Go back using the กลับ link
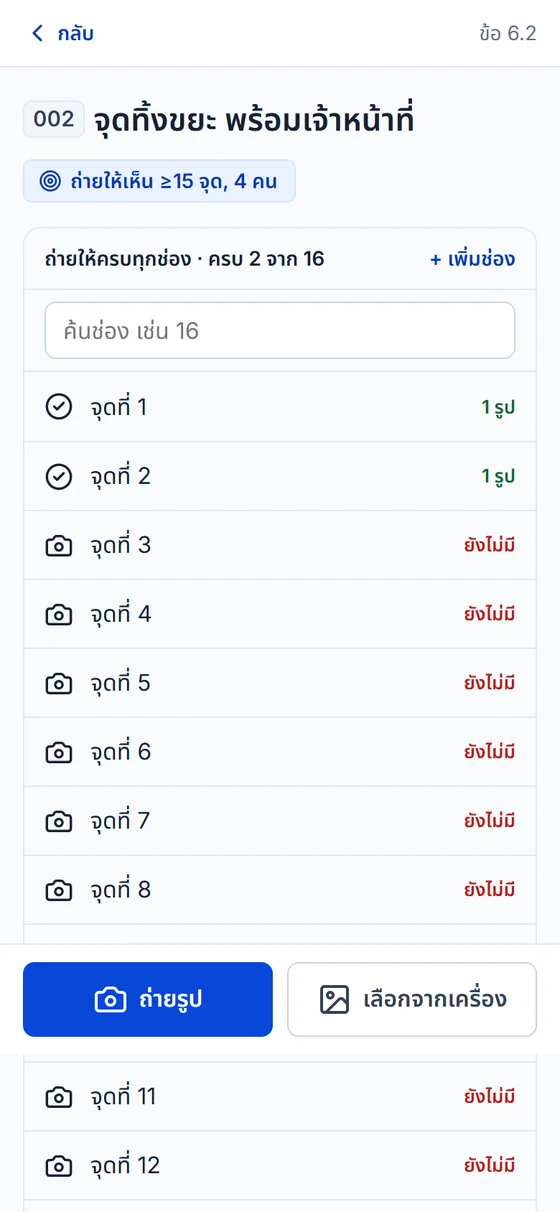This screenshot has height=1212, width=560. pos(62,33)
